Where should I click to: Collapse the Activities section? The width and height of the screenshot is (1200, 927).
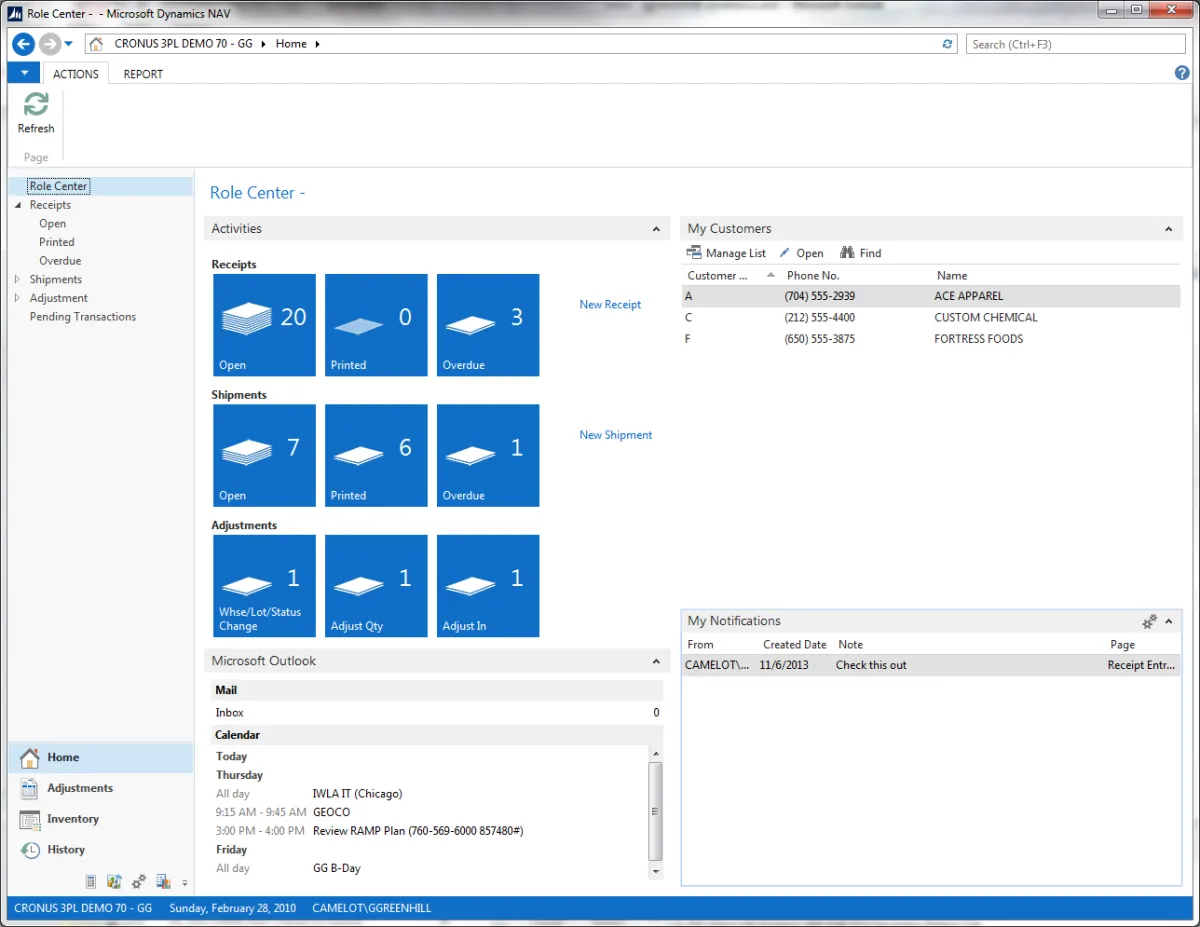(656, 229)
